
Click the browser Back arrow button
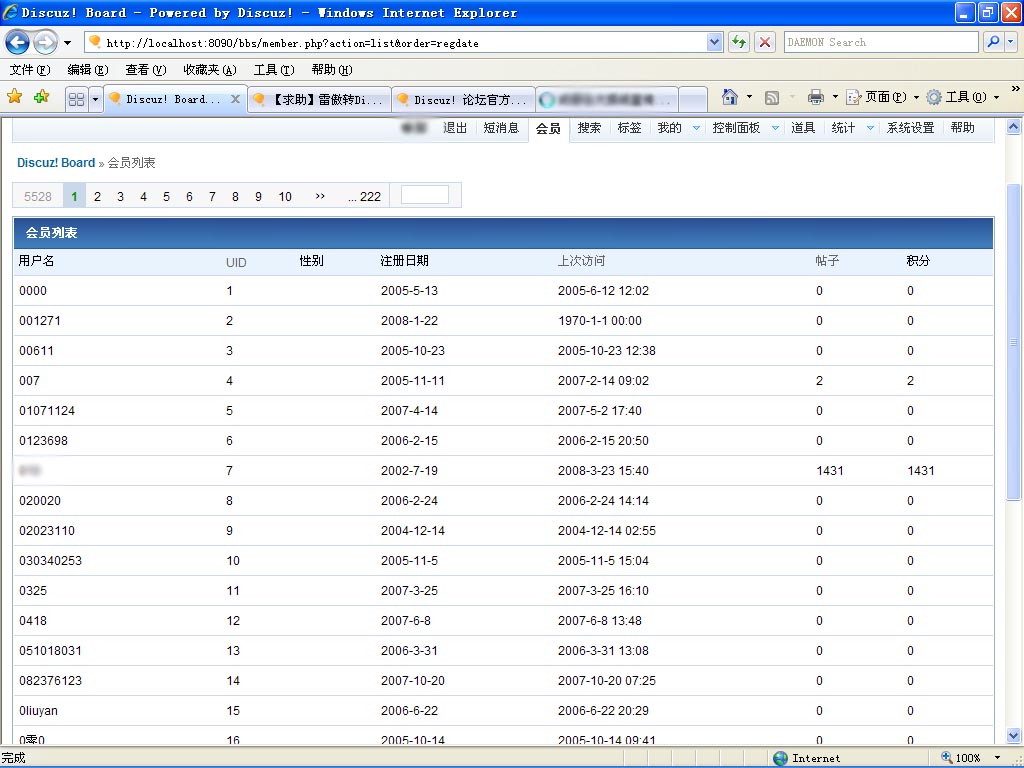tap(18, 43)
